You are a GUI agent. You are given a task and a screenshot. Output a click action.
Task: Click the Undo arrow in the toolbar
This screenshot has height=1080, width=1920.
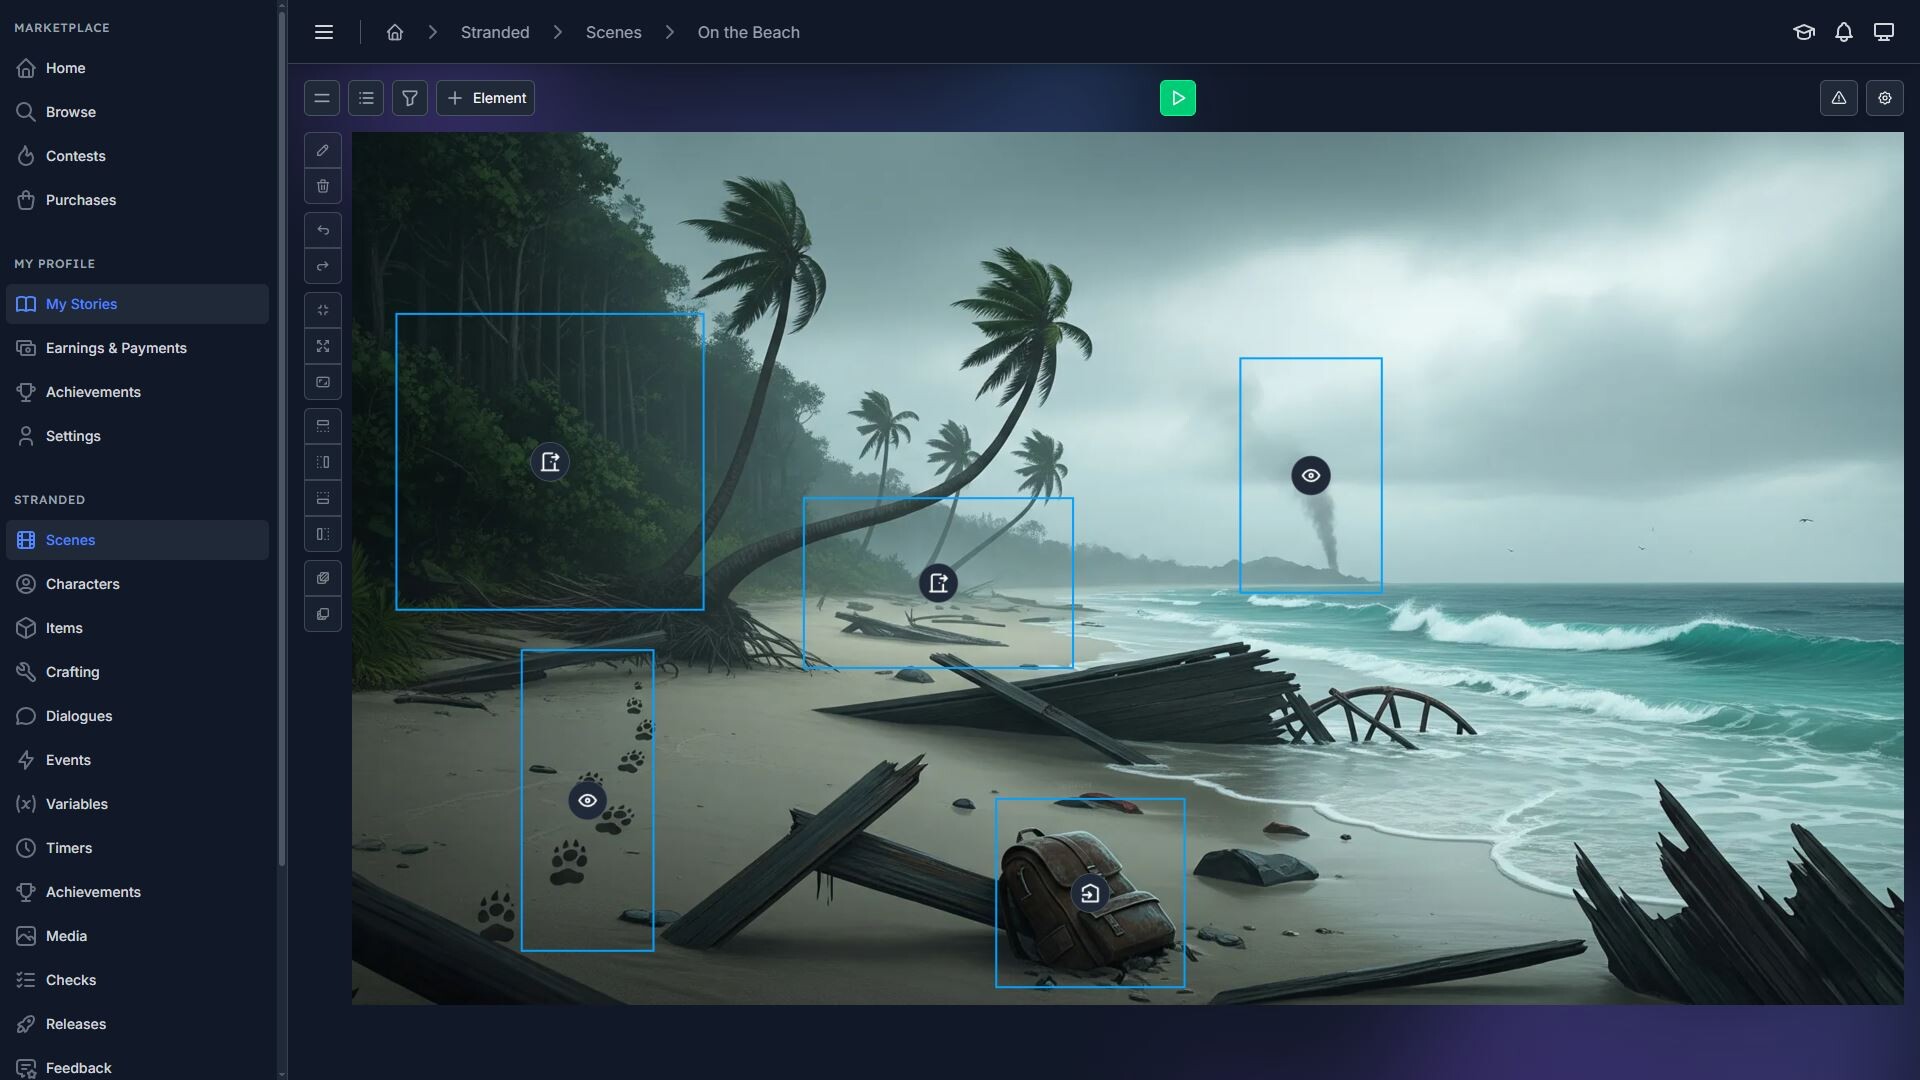click(322, 230)
